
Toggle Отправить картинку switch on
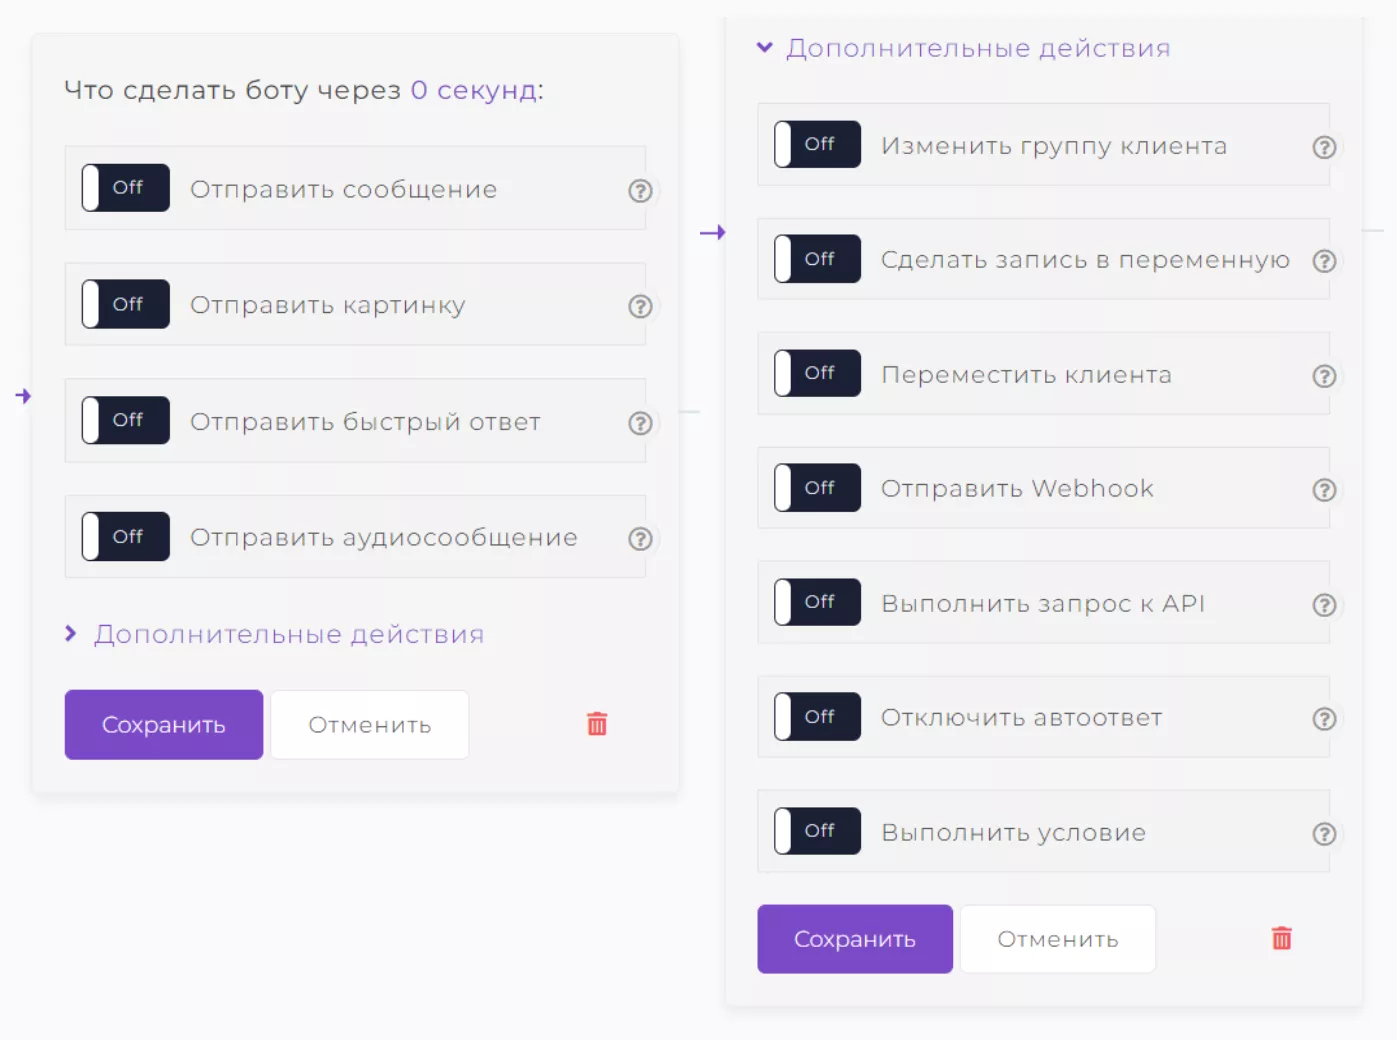tap(125, 304)
